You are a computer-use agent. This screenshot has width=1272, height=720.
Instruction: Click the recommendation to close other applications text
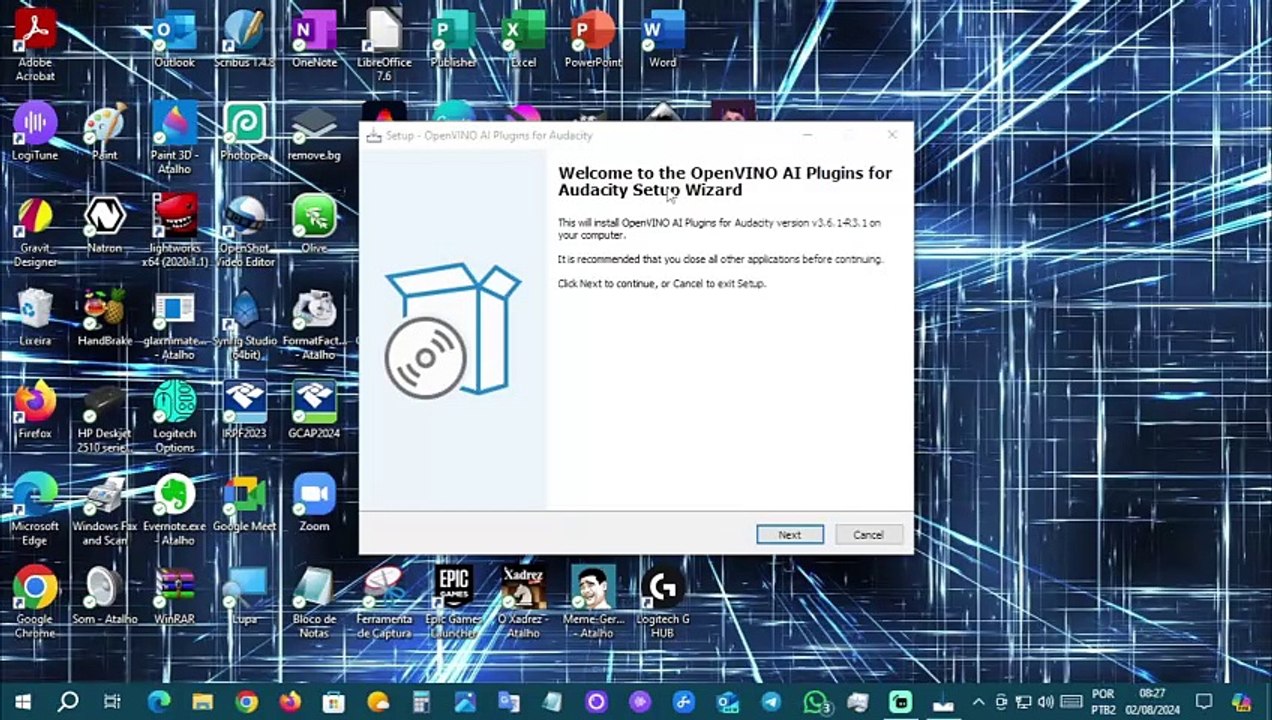point(720,259)
